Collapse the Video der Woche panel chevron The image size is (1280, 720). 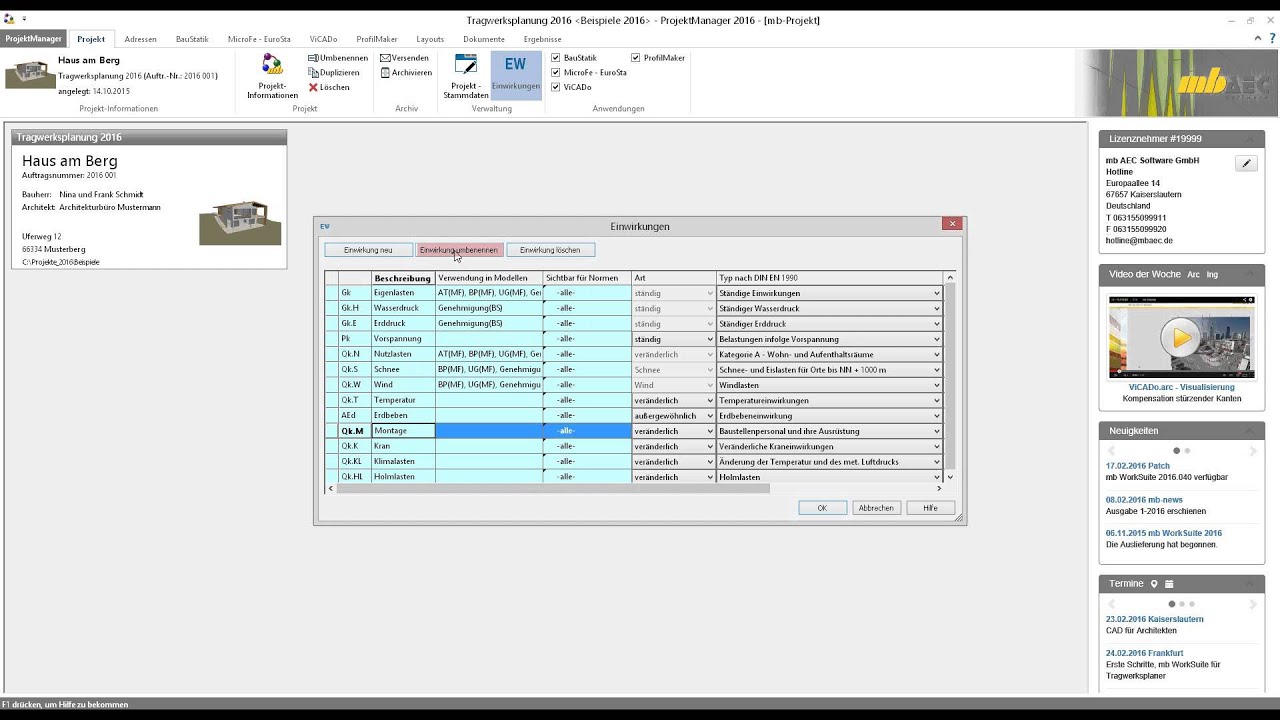point(1250,274)
